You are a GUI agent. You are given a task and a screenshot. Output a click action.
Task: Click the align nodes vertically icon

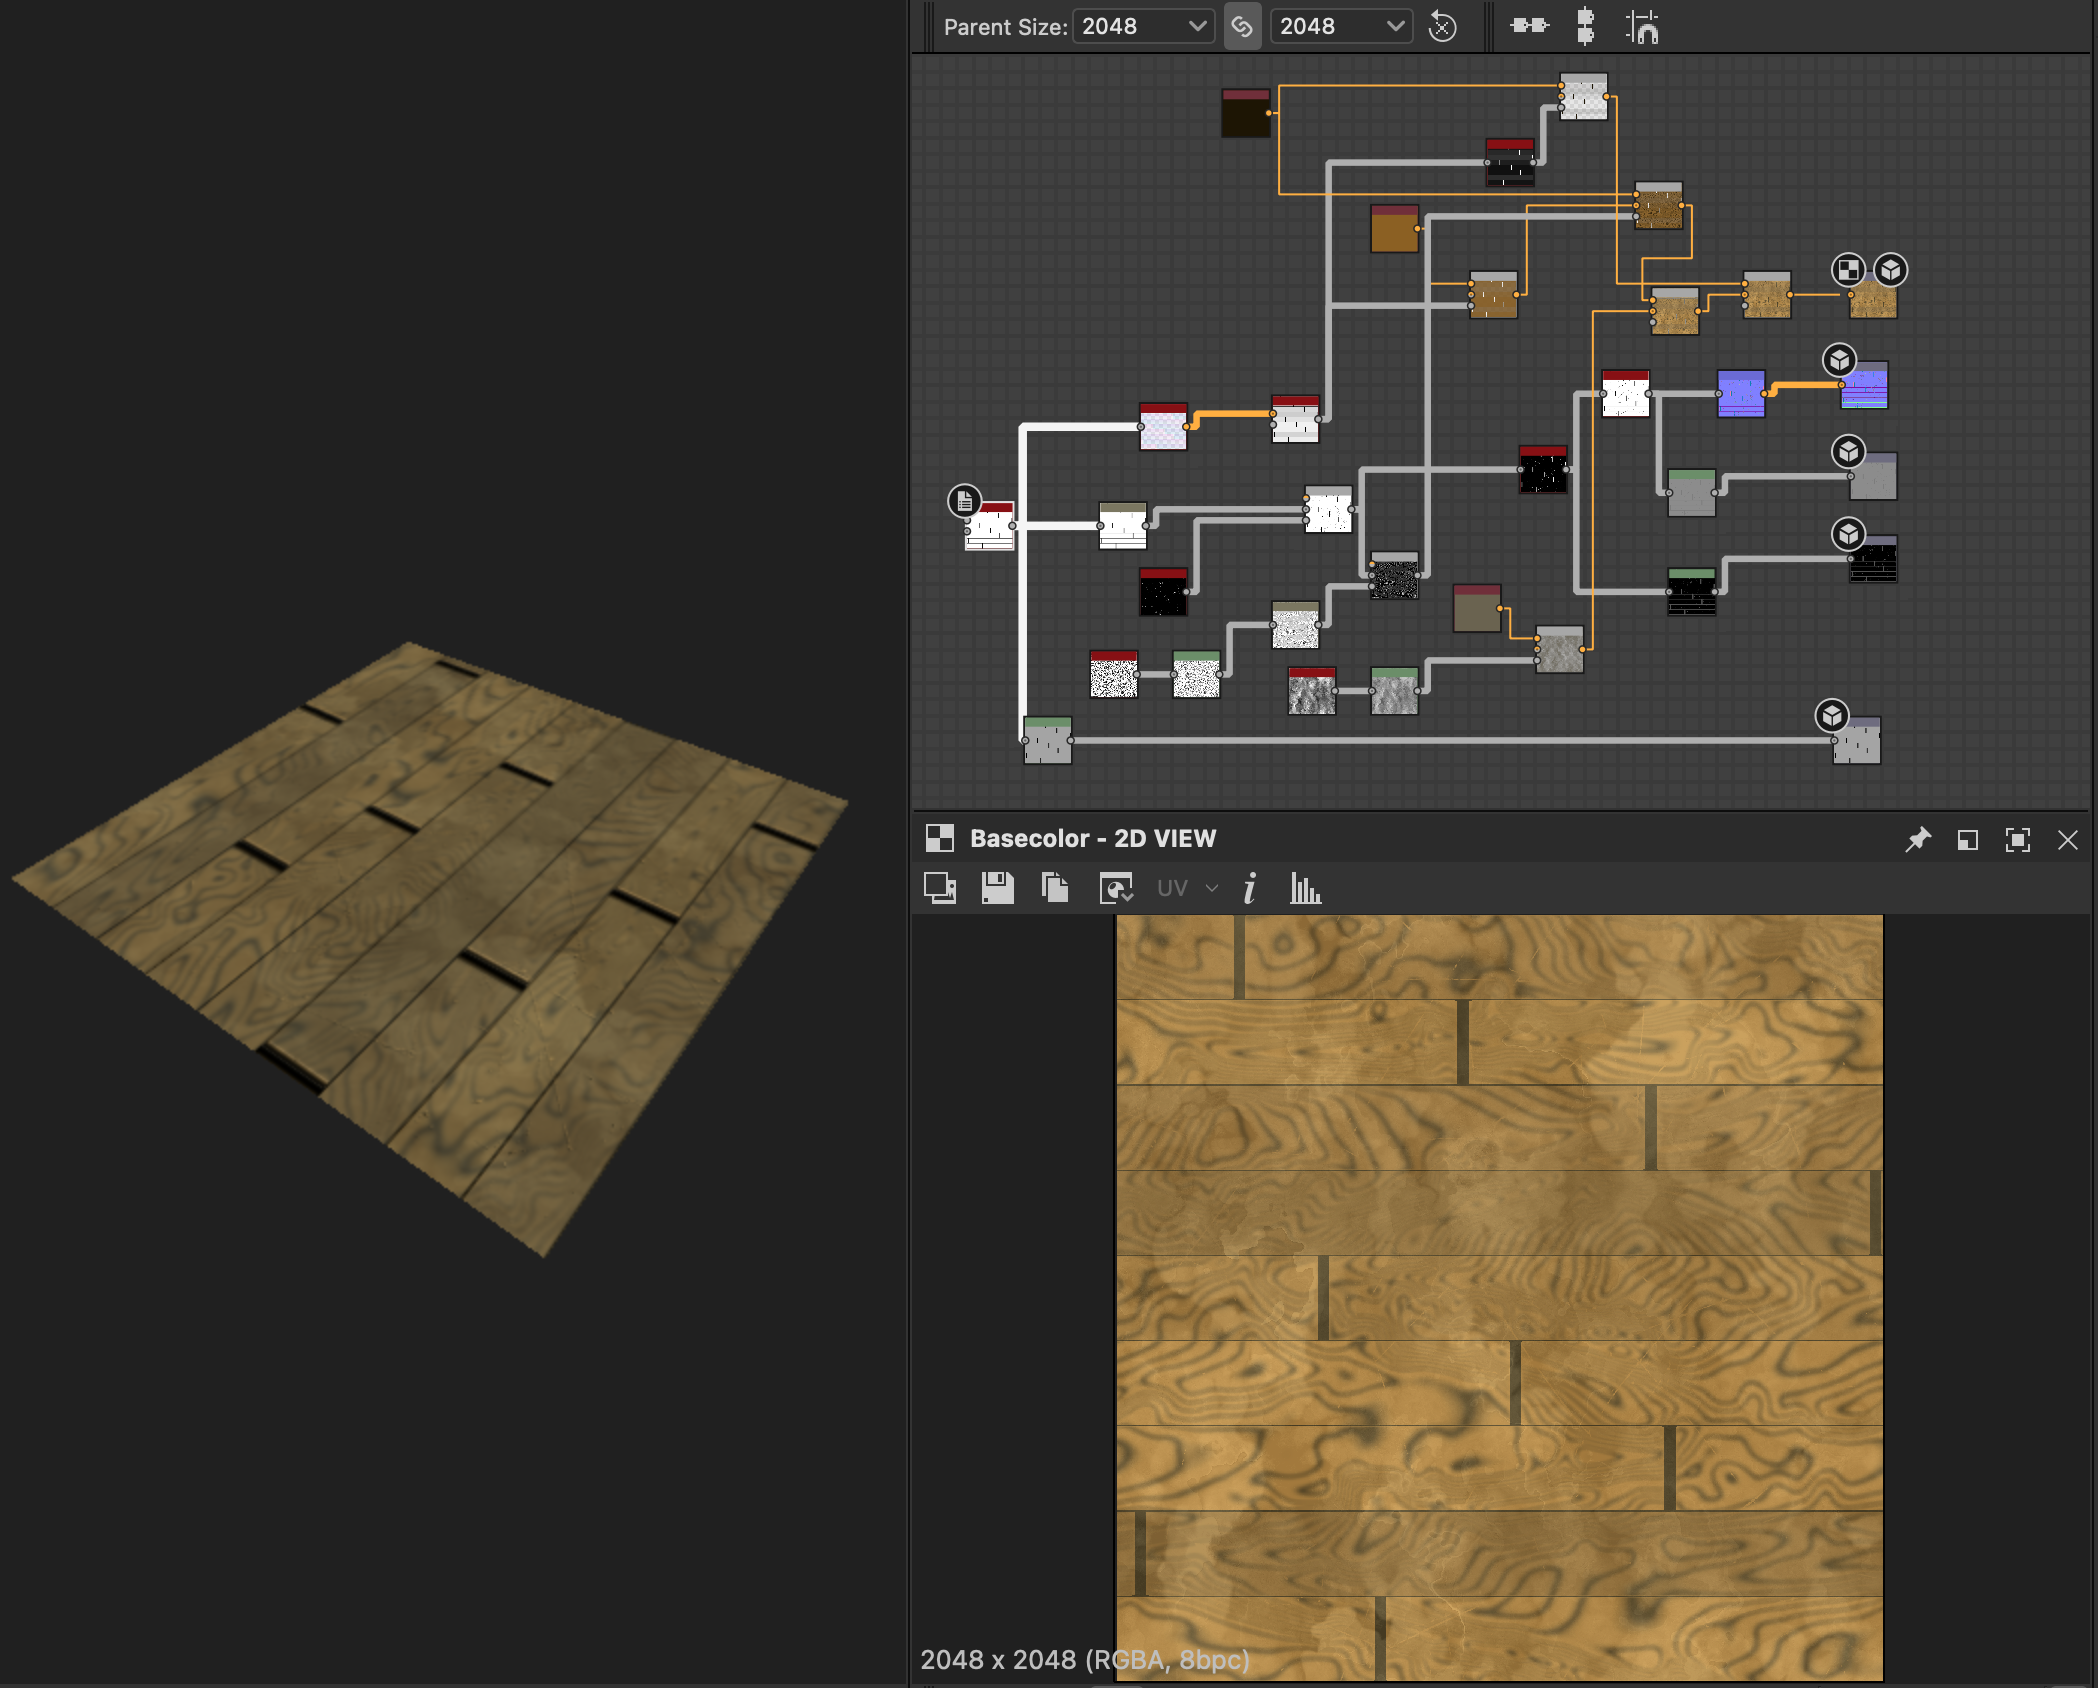click(1585, 26)
